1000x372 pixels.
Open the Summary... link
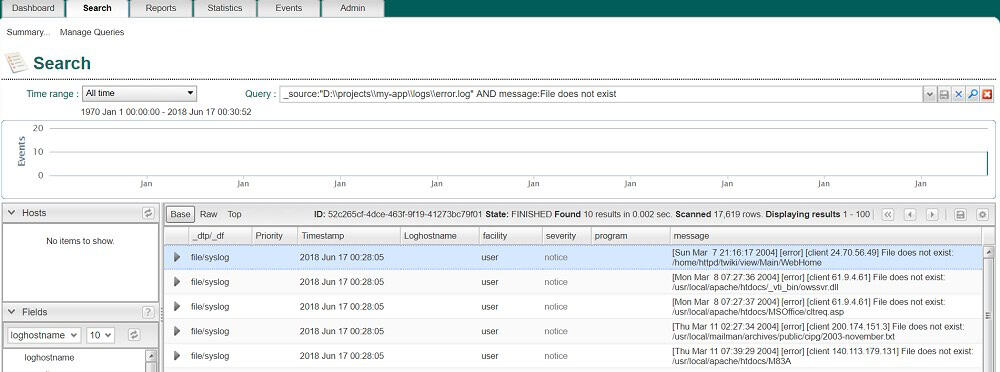pos(27,32)
